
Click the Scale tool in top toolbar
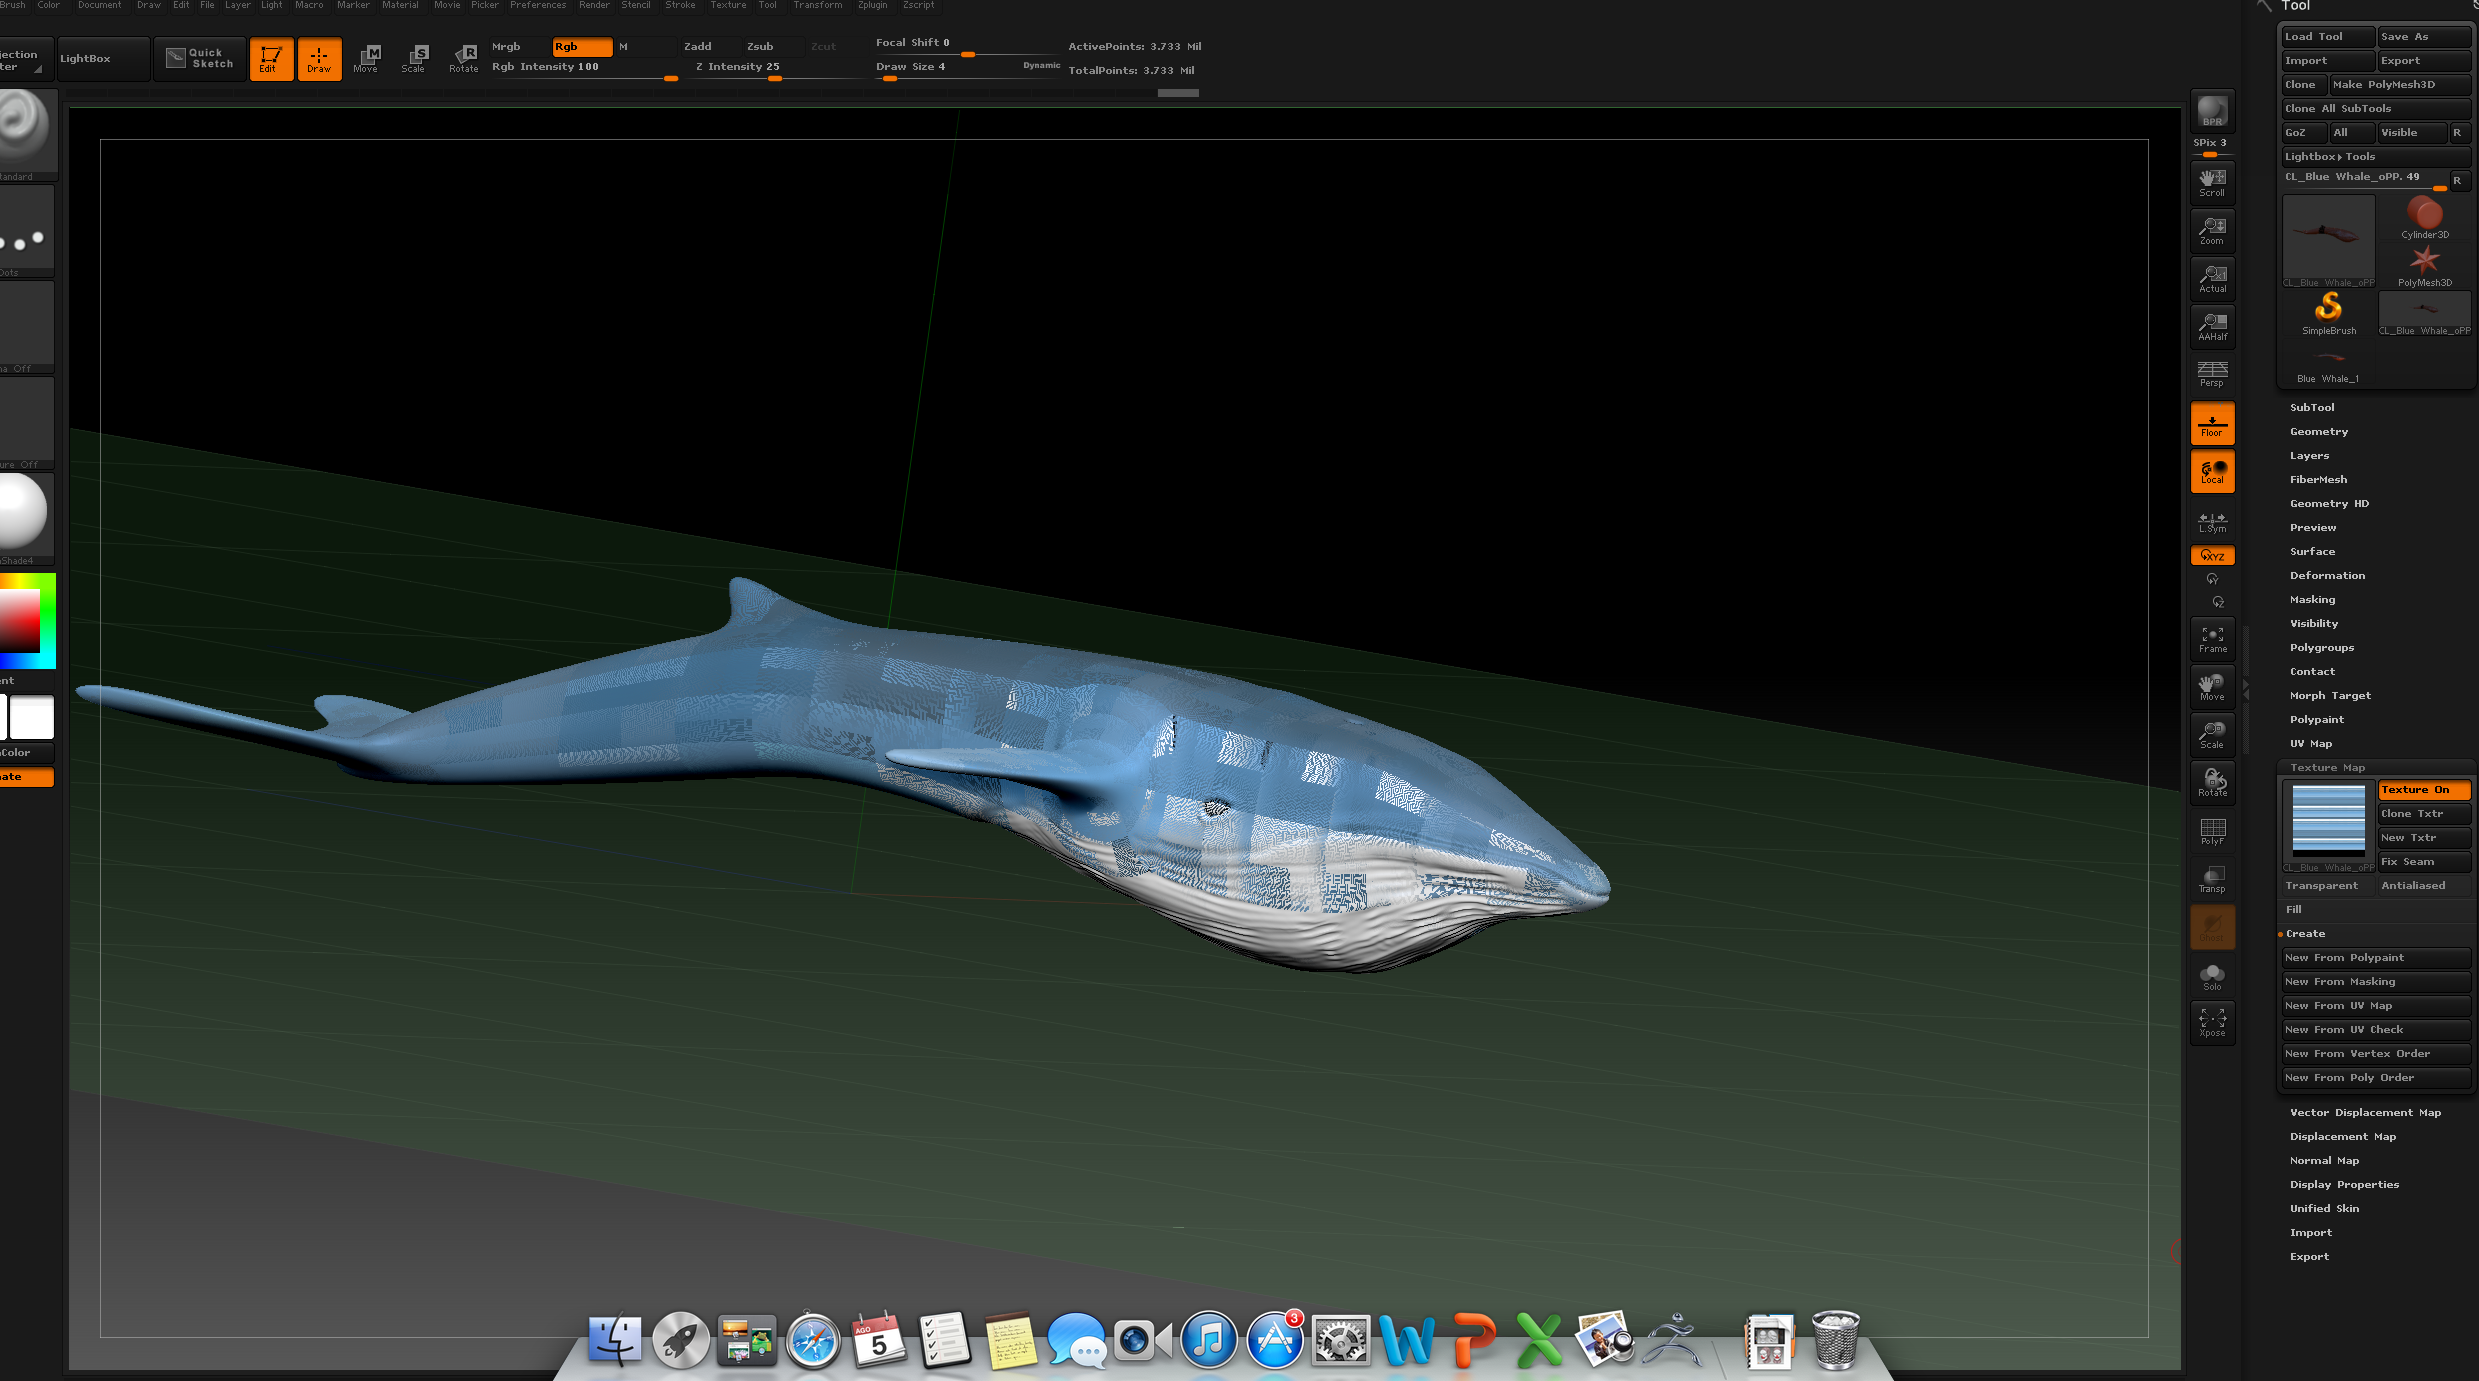point(414,58)
